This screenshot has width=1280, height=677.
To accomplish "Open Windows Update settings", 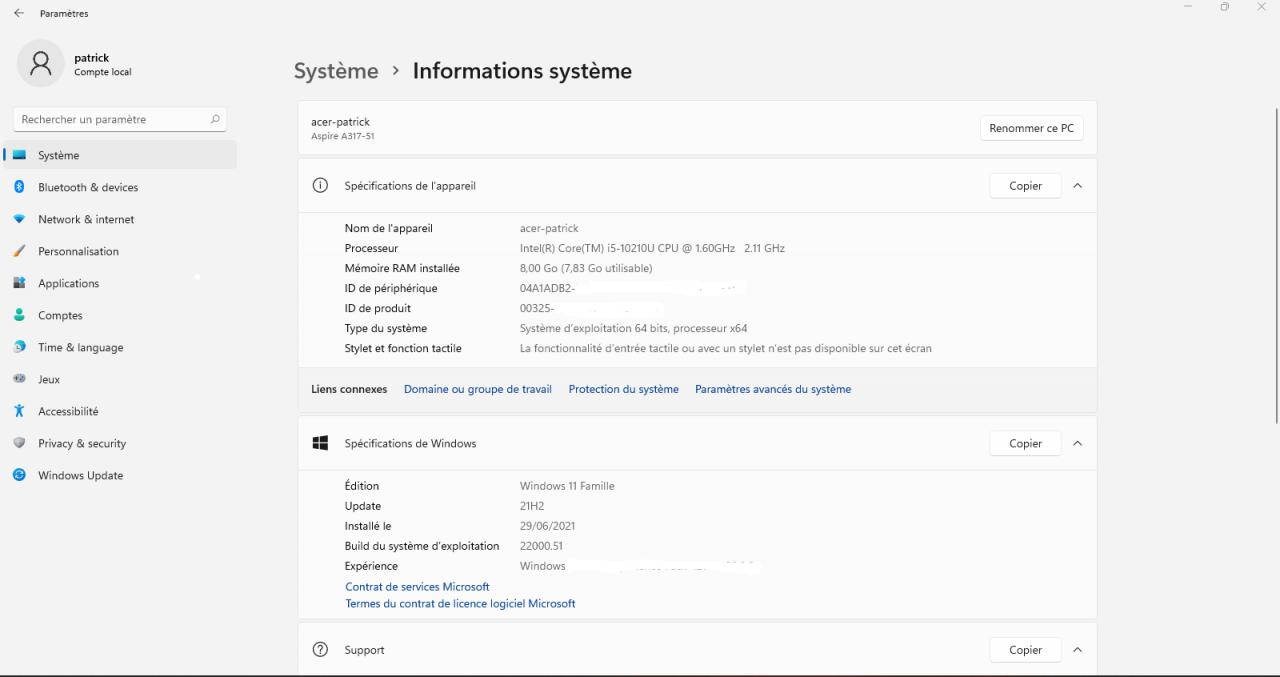I will 80,475.
